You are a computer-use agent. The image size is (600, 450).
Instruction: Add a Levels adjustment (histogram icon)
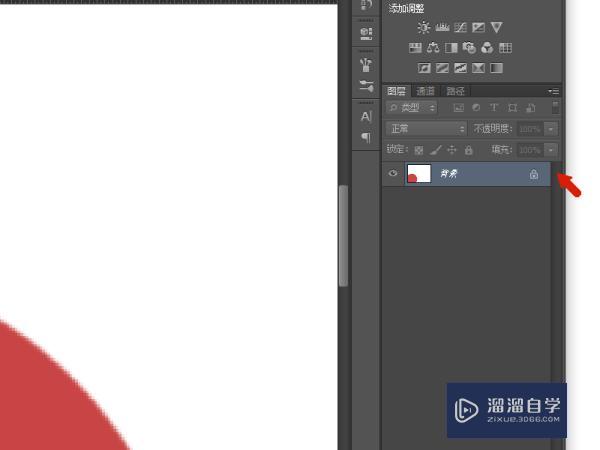(x=442, y=28)
